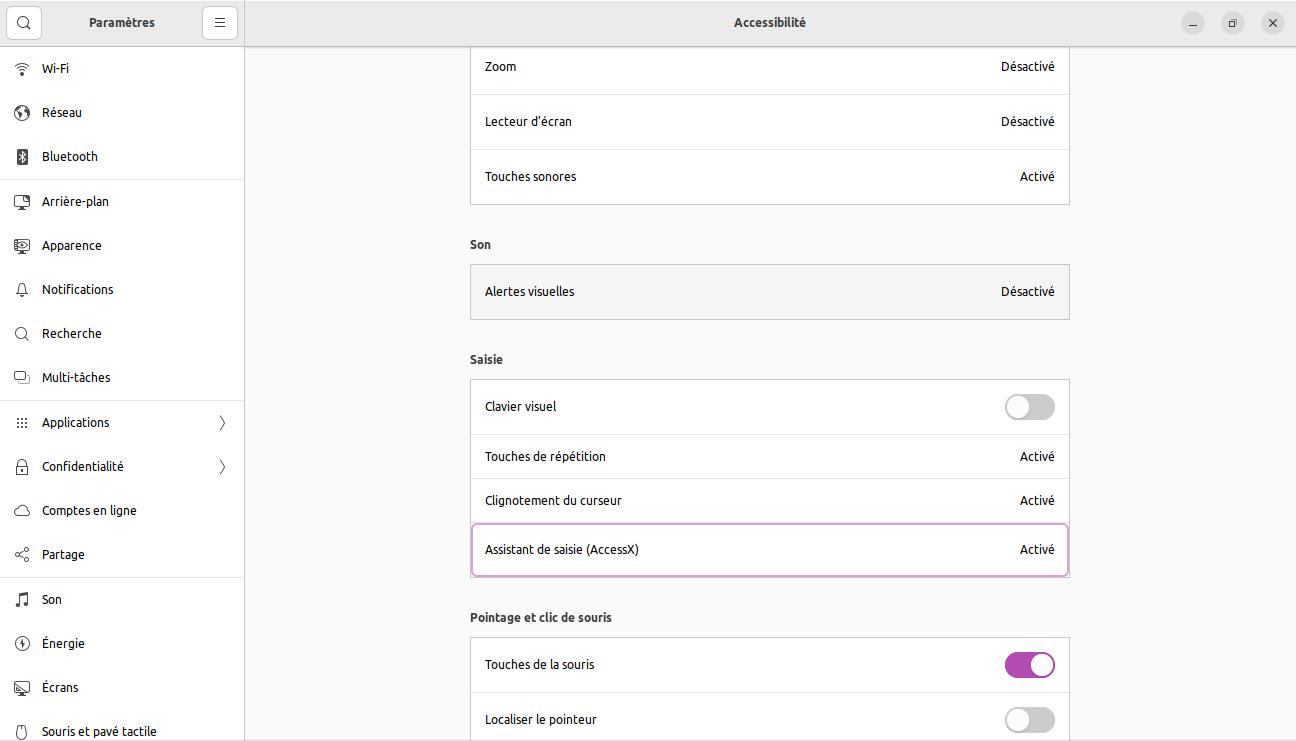Click the search magnifier icon in Paramètres header
This screenshot has width=1296, height=741.
[x=24, y=22]
